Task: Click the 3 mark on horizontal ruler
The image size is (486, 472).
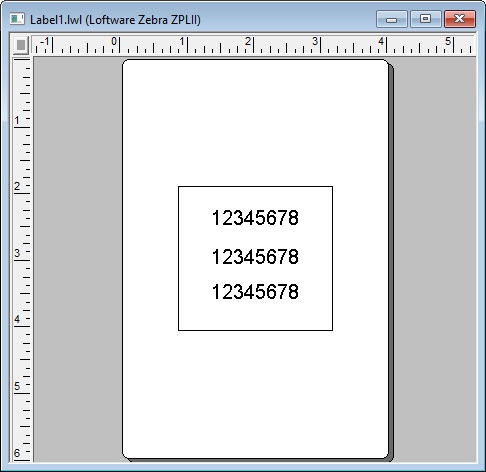Action: [315, 42]
